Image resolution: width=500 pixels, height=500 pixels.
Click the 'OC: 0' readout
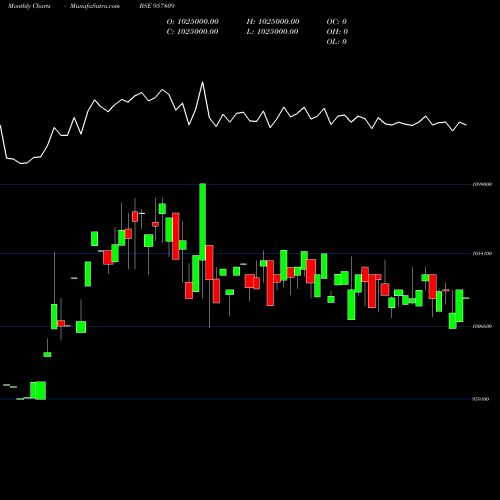click(337, 22)
